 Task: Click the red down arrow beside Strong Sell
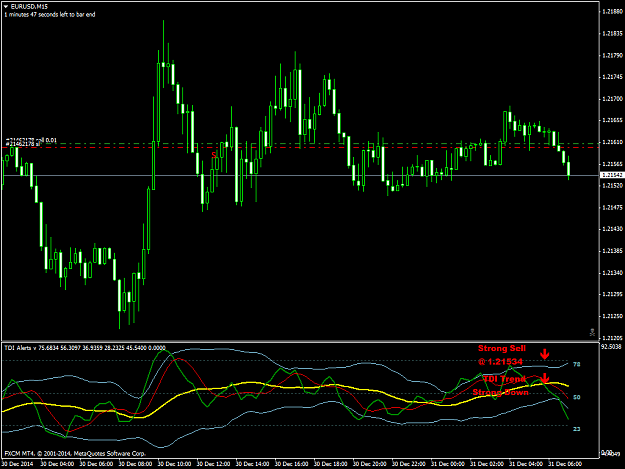[544, 353]
